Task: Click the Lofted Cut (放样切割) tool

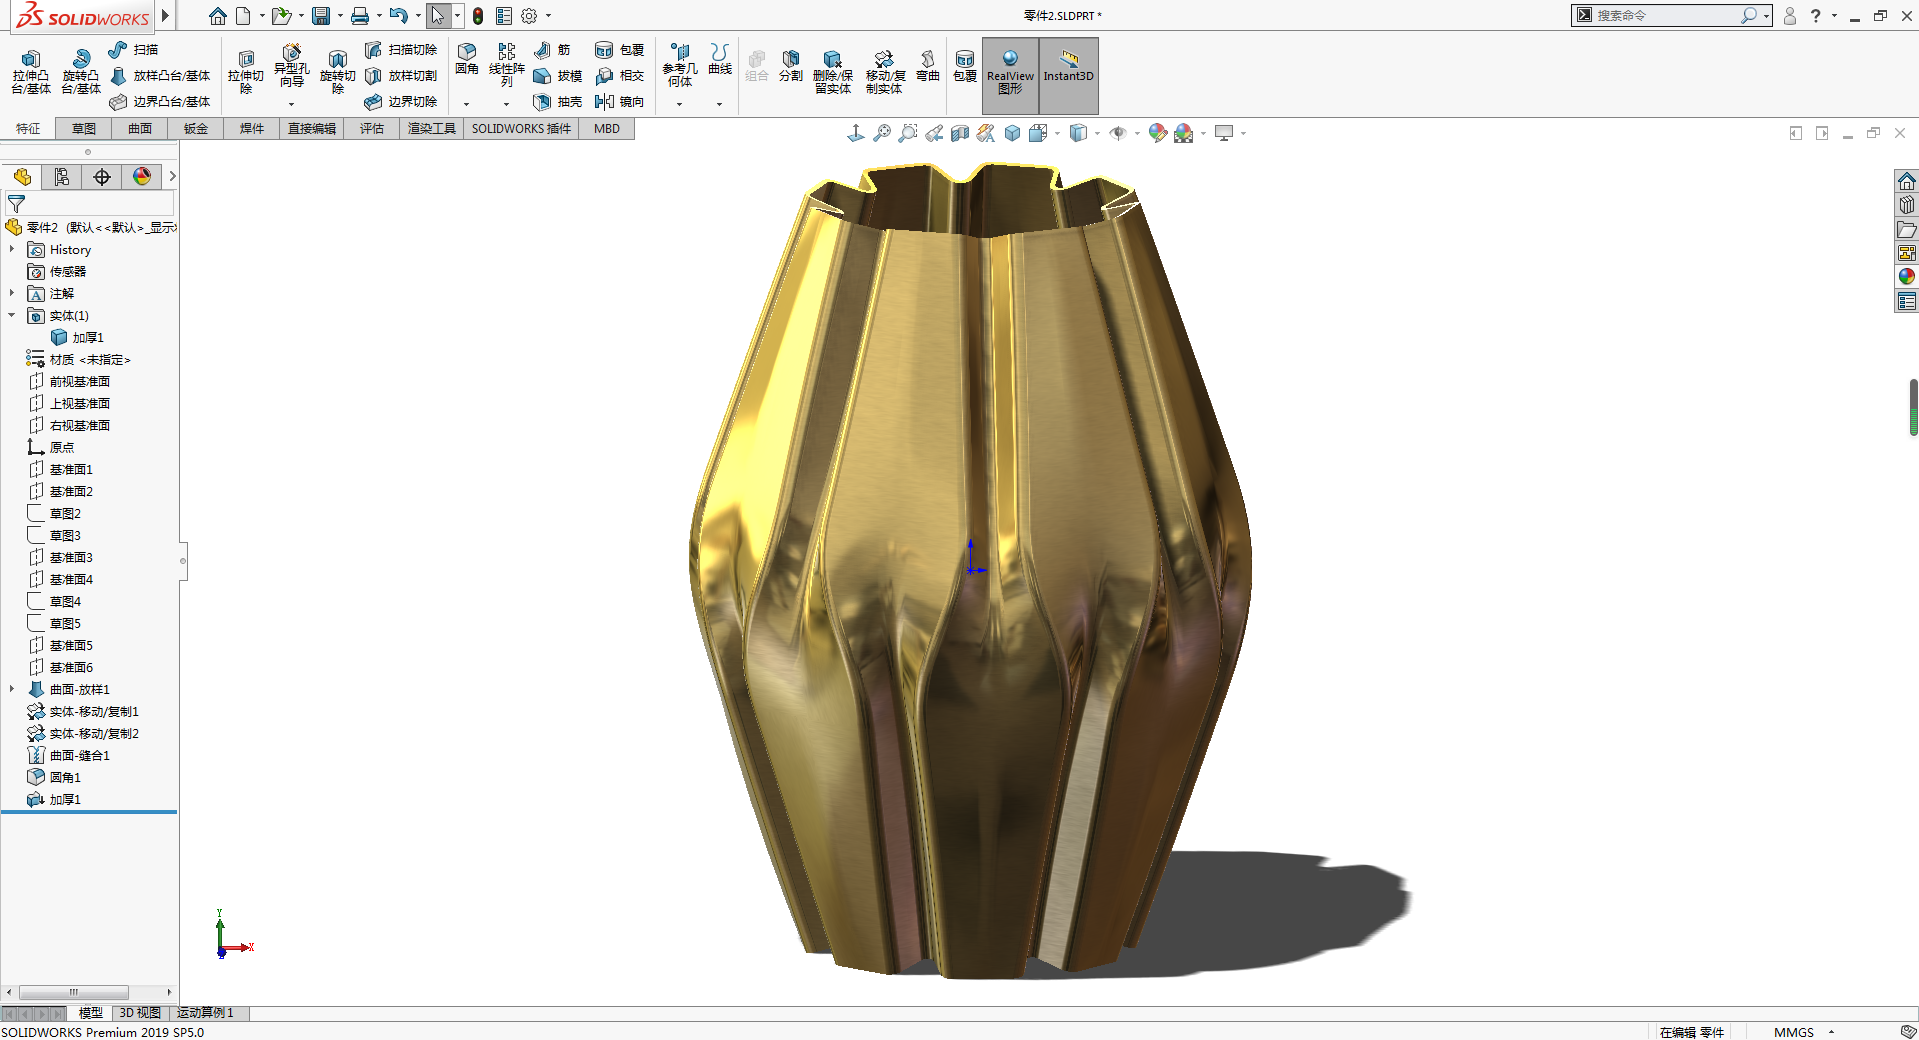Action: tap(401, 76)
